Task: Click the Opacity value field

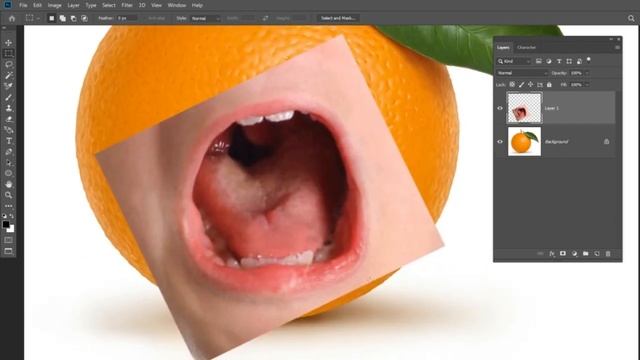Action: click(576, 73)
